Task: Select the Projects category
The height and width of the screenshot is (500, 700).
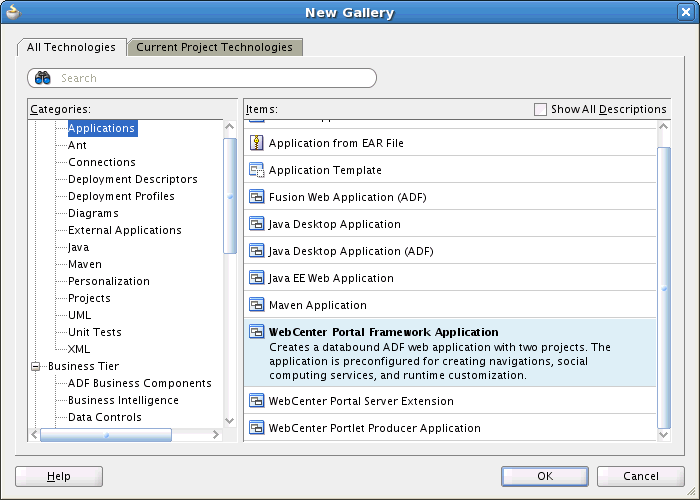Action: 89,298
